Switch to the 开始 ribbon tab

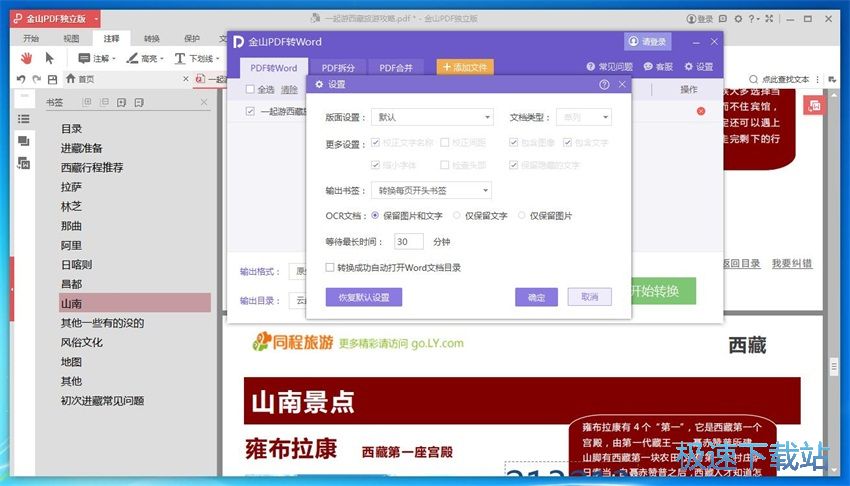(31, 38)
